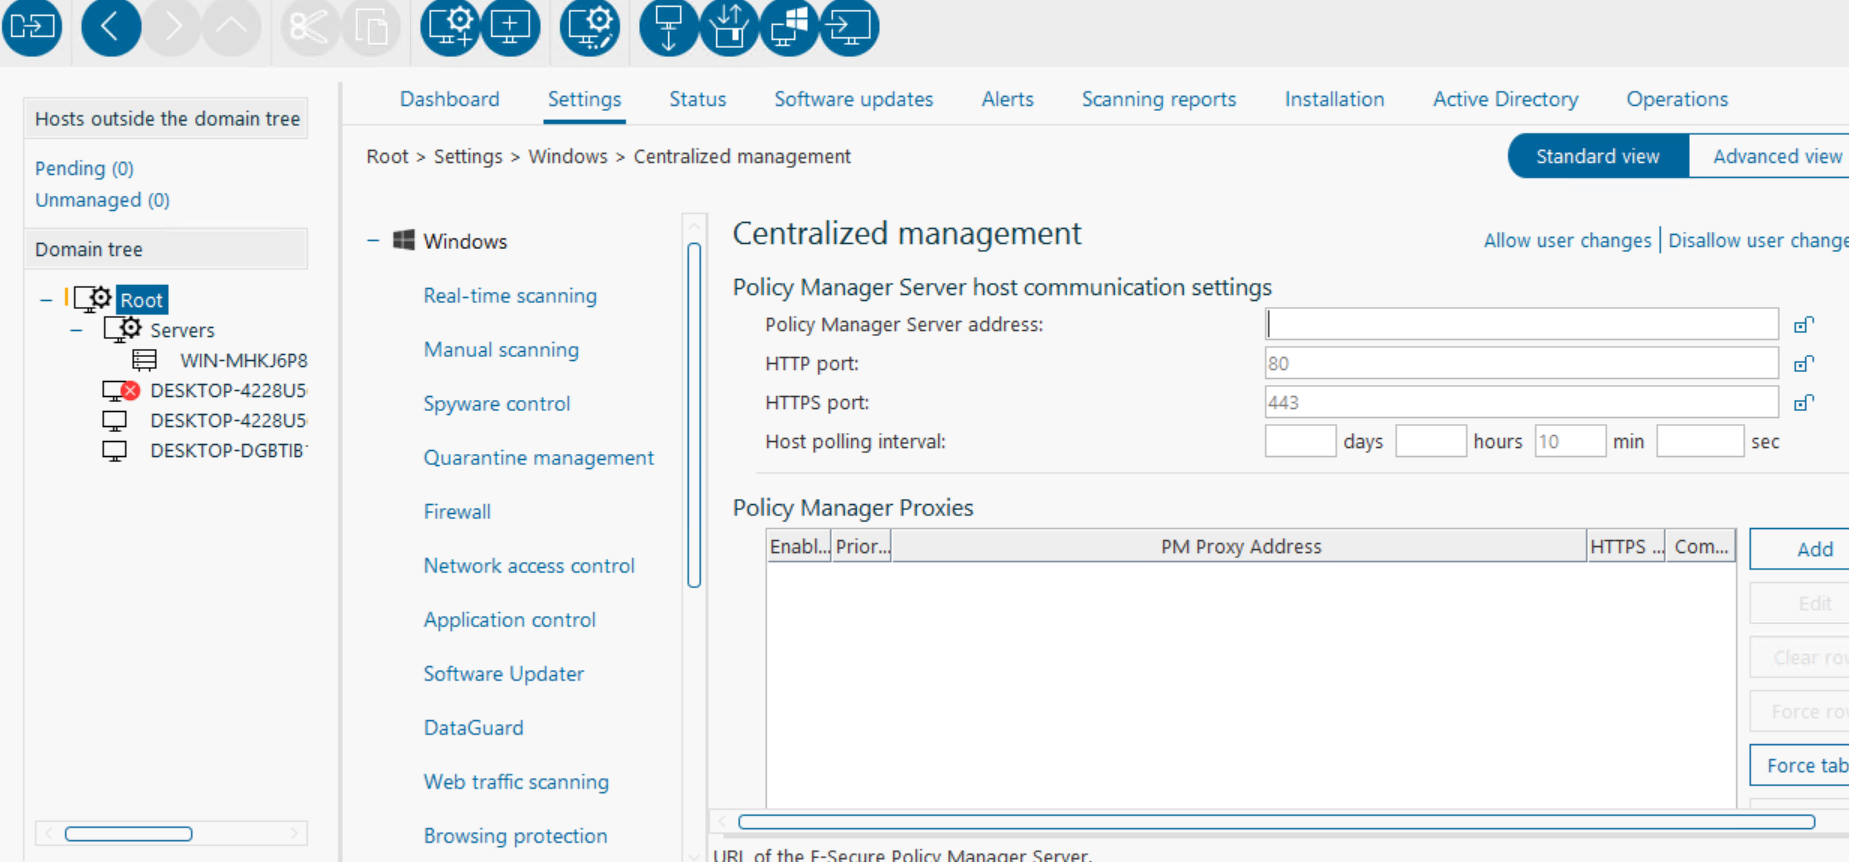
Task: Click the monitor-with-gear add policy domain icon
Action: coord(450,26)
